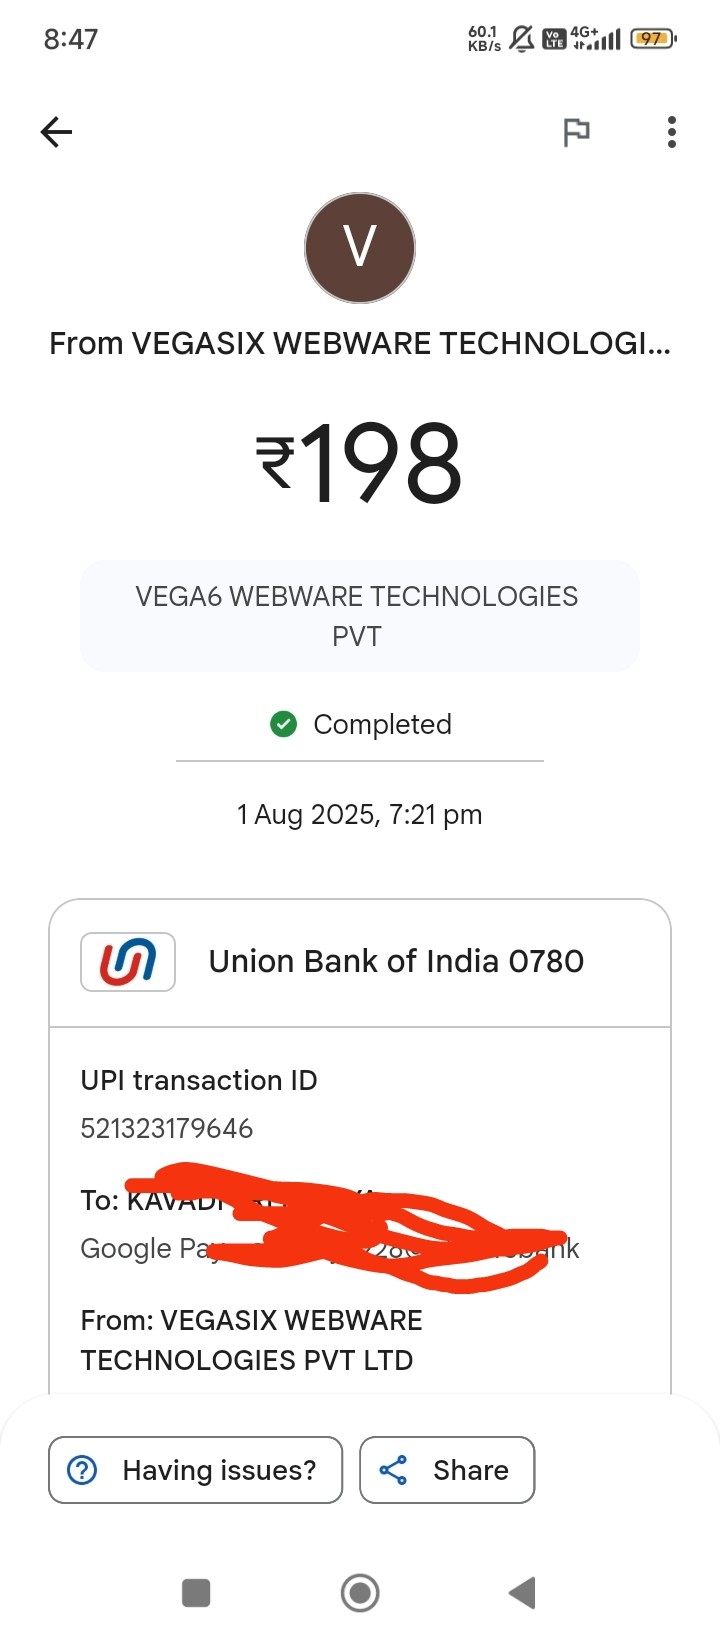The width and height of the screenshot is (720, 1640).
Task: Tap the Completed status label
Action: tap(382, 724)
